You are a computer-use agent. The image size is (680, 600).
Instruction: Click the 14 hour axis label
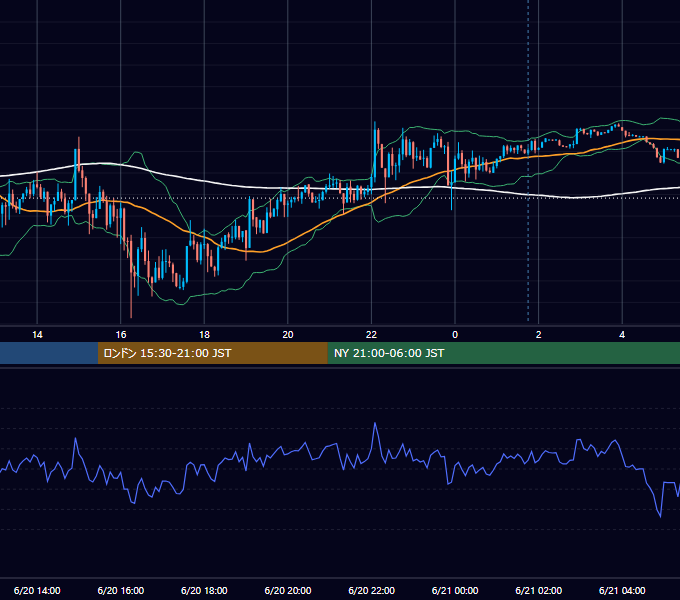tap(37, 335)
